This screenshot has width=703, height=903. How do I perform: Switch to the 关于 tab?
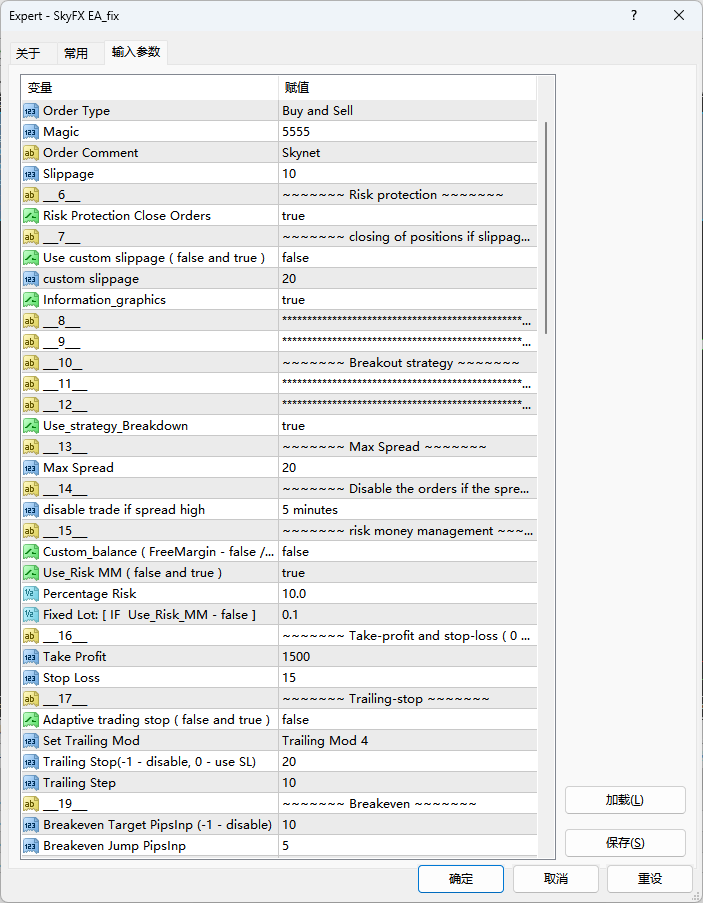[x=29, y=54]
